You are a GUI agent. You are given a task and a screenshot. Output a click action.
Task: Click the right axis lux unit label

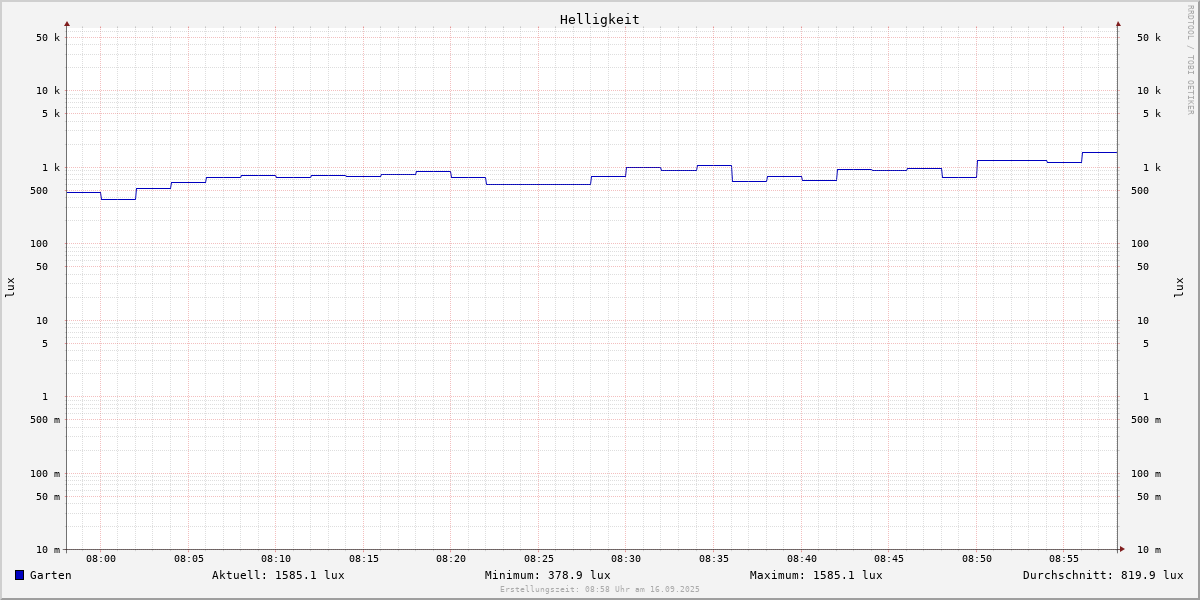tap(1179, 287)
